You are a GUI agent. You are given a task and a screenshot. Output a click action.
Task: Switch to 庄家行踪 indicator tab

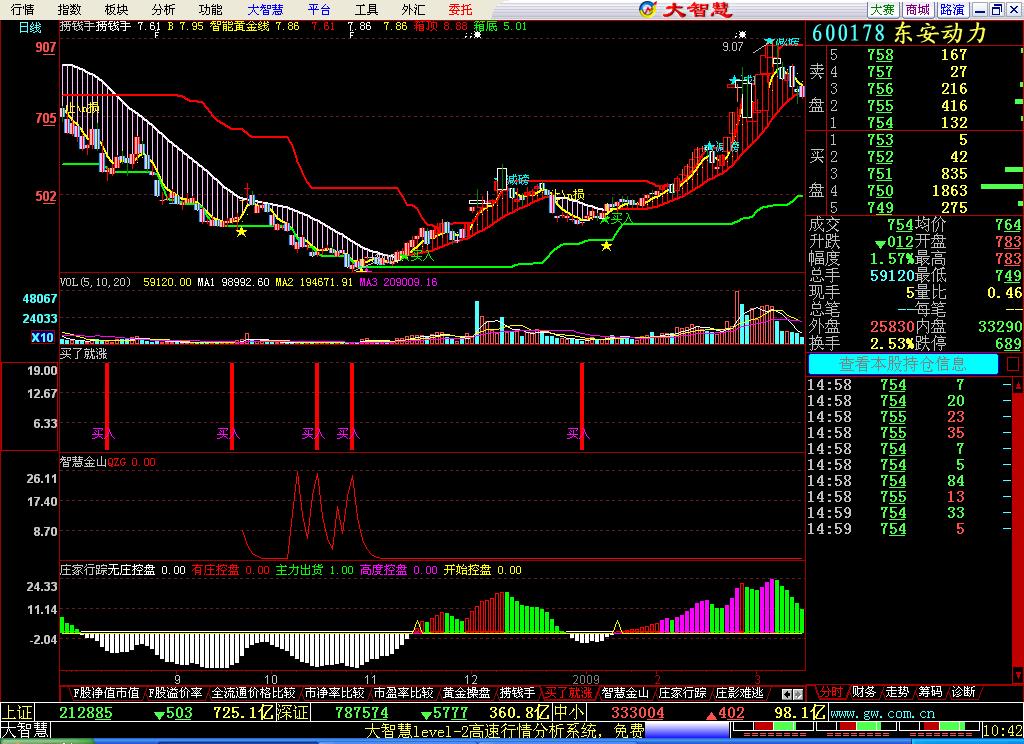coord(682,692)
